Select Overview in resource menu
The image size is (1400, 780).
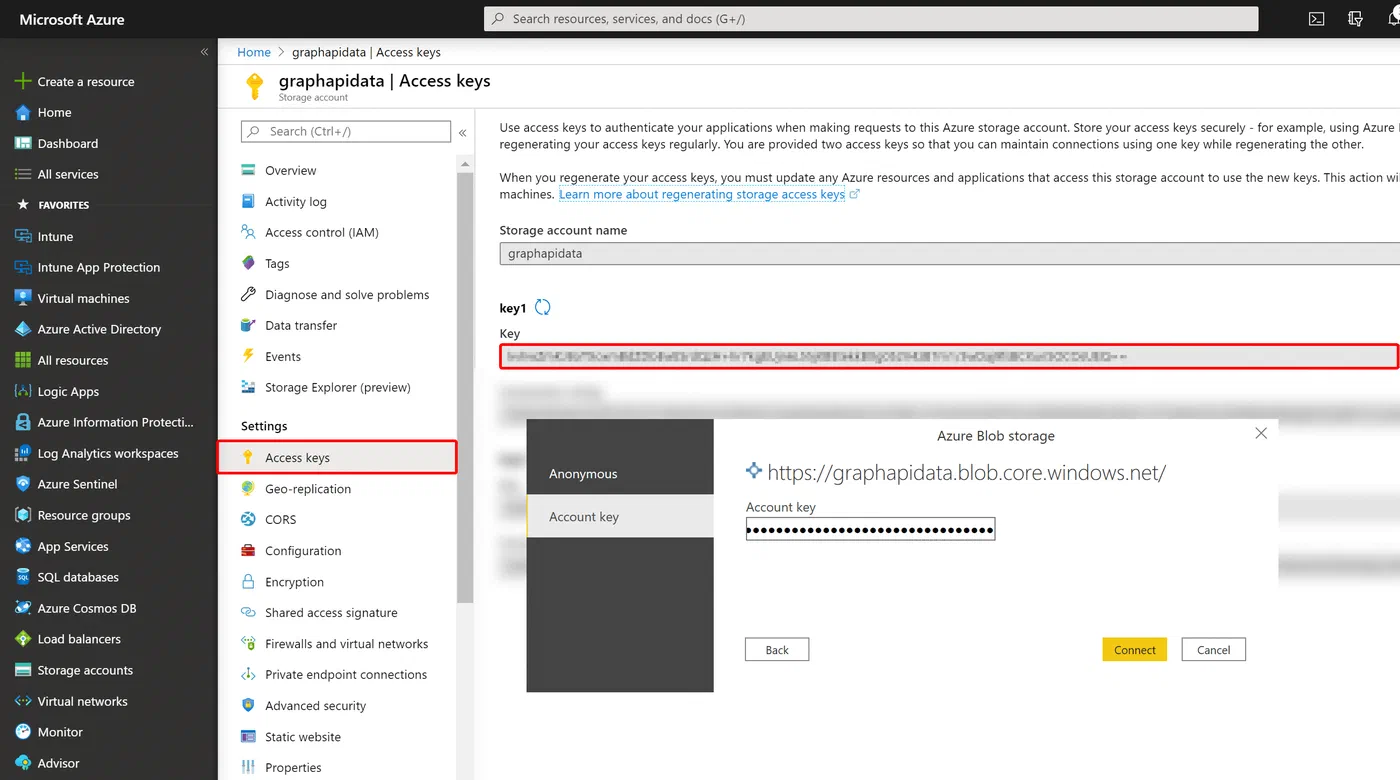click(x=290, y=171)
